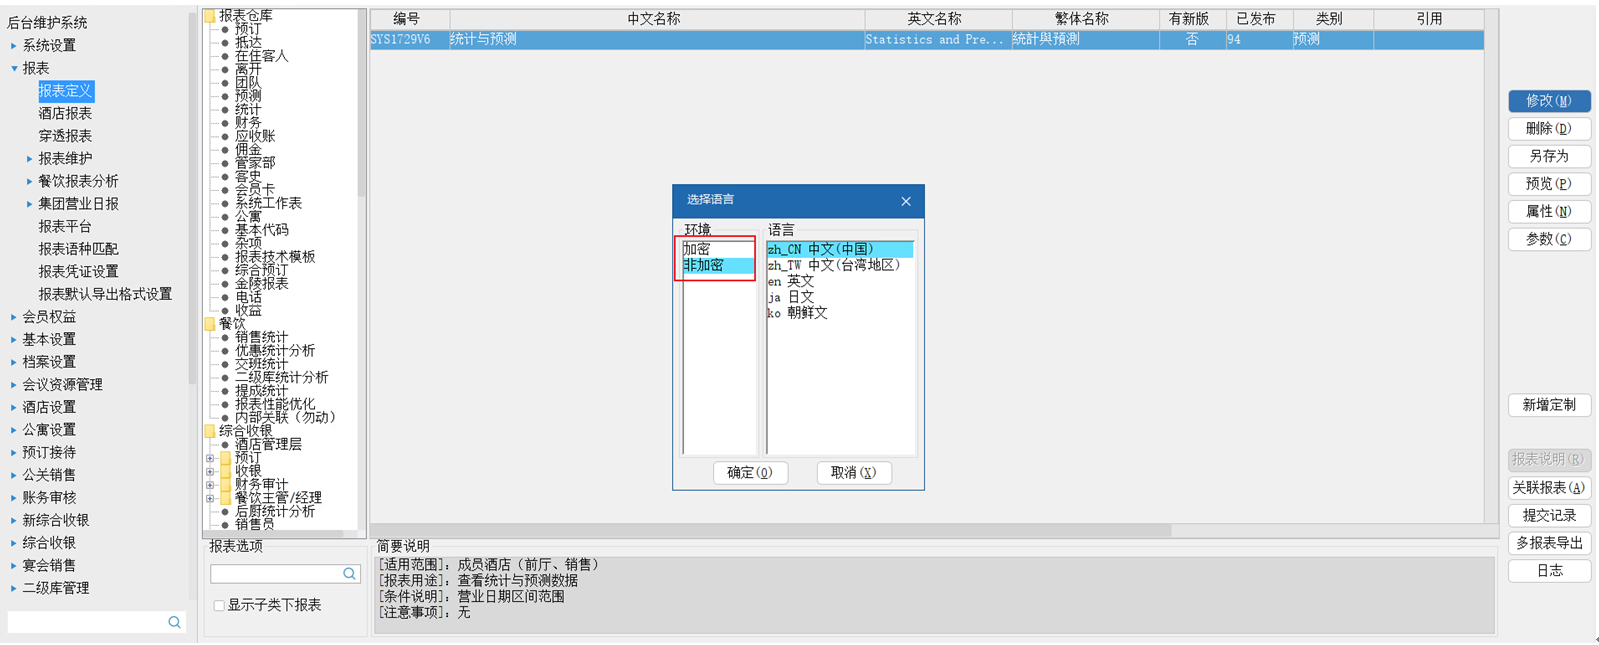Close the 选择语言 dialog with X
The height and width of the screenshot is (645, 1599).
(905, 201)
